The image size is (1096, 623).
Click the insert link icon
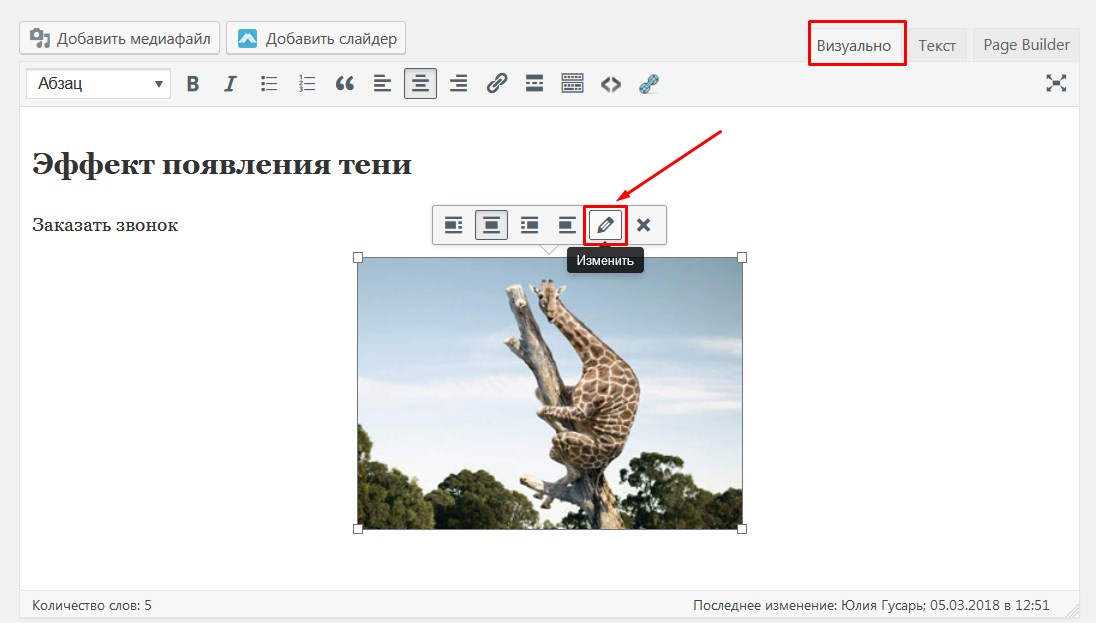497,84
